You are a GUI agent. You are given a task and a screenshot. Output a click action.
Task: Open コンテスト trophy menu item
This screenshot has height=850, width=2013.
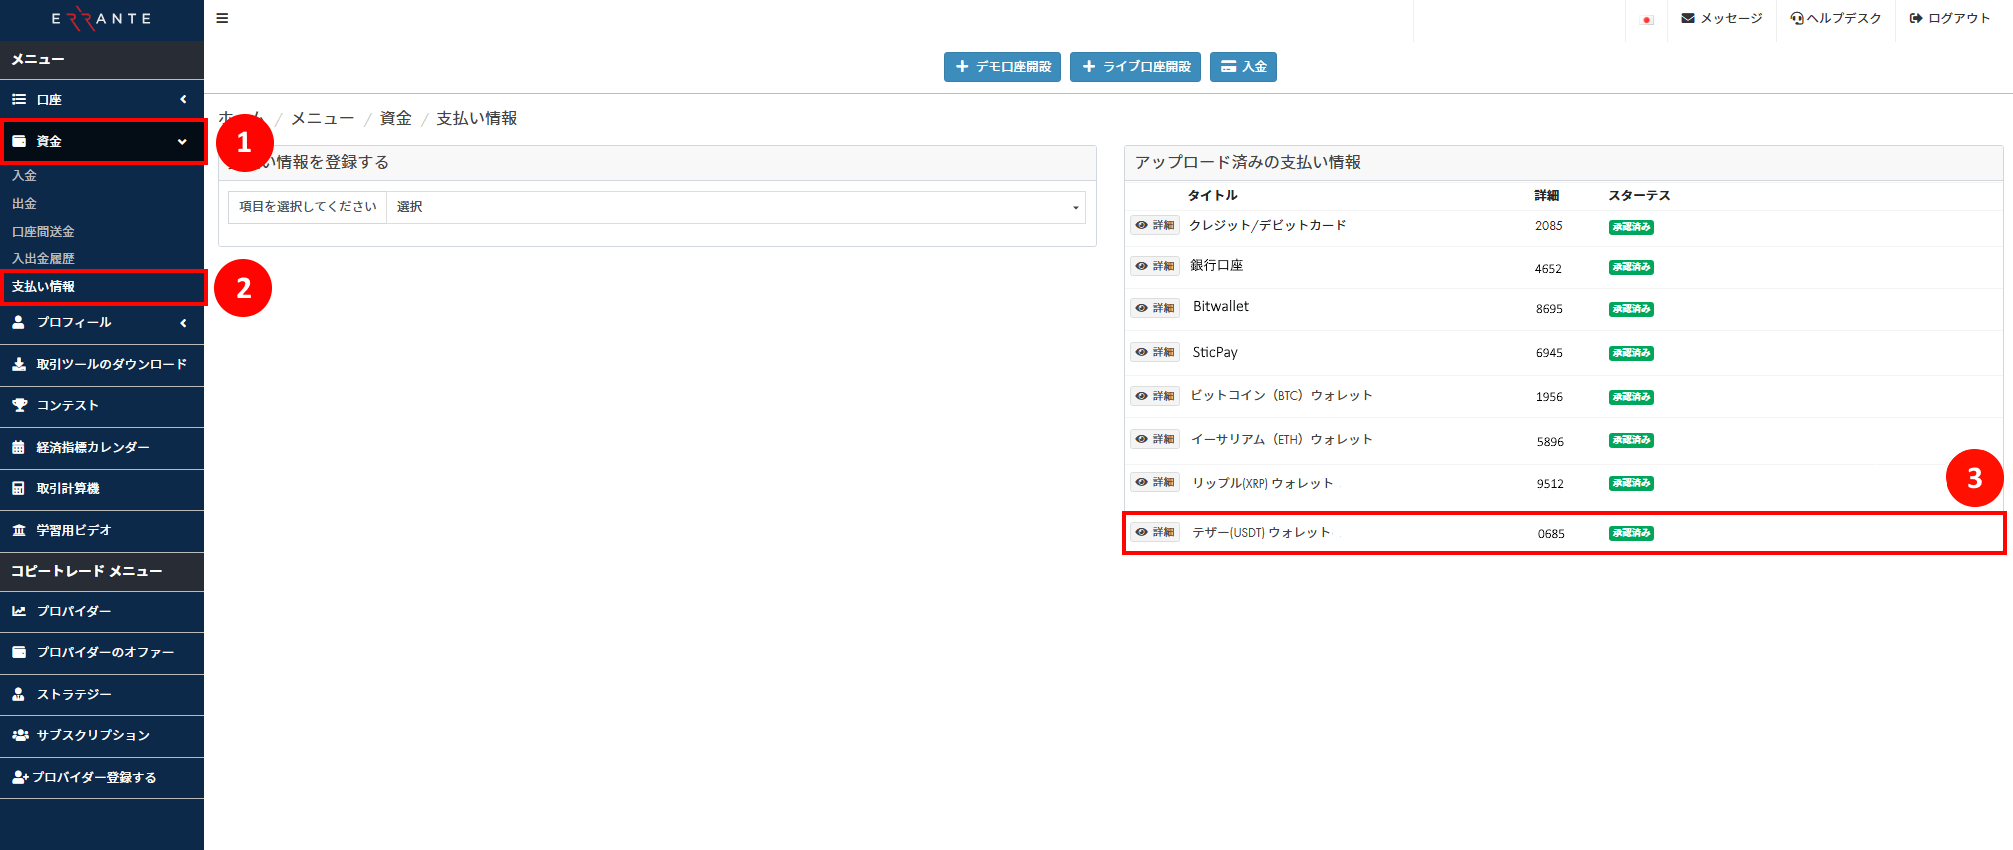[x=67, y=405]
